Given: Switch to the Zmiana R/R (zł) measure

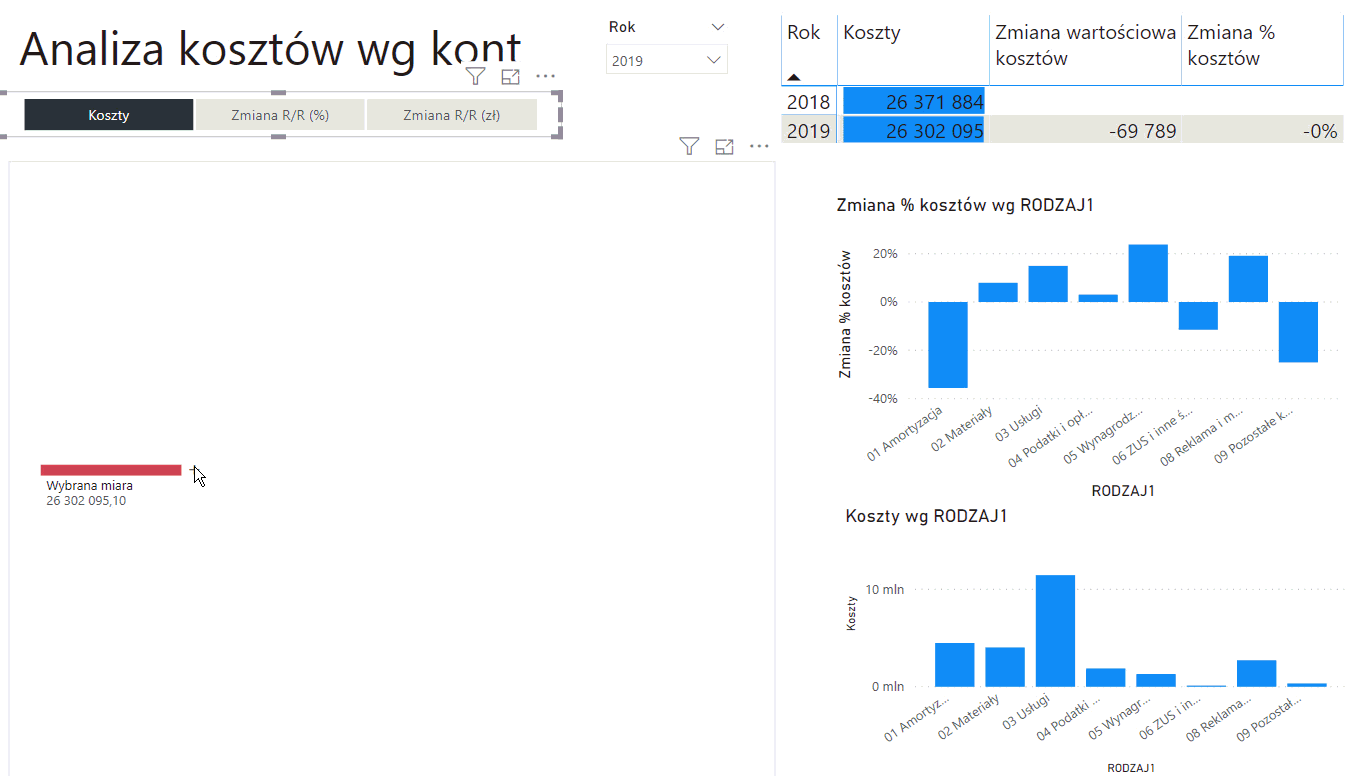Looking at the screenshot, I should point(451,115).
